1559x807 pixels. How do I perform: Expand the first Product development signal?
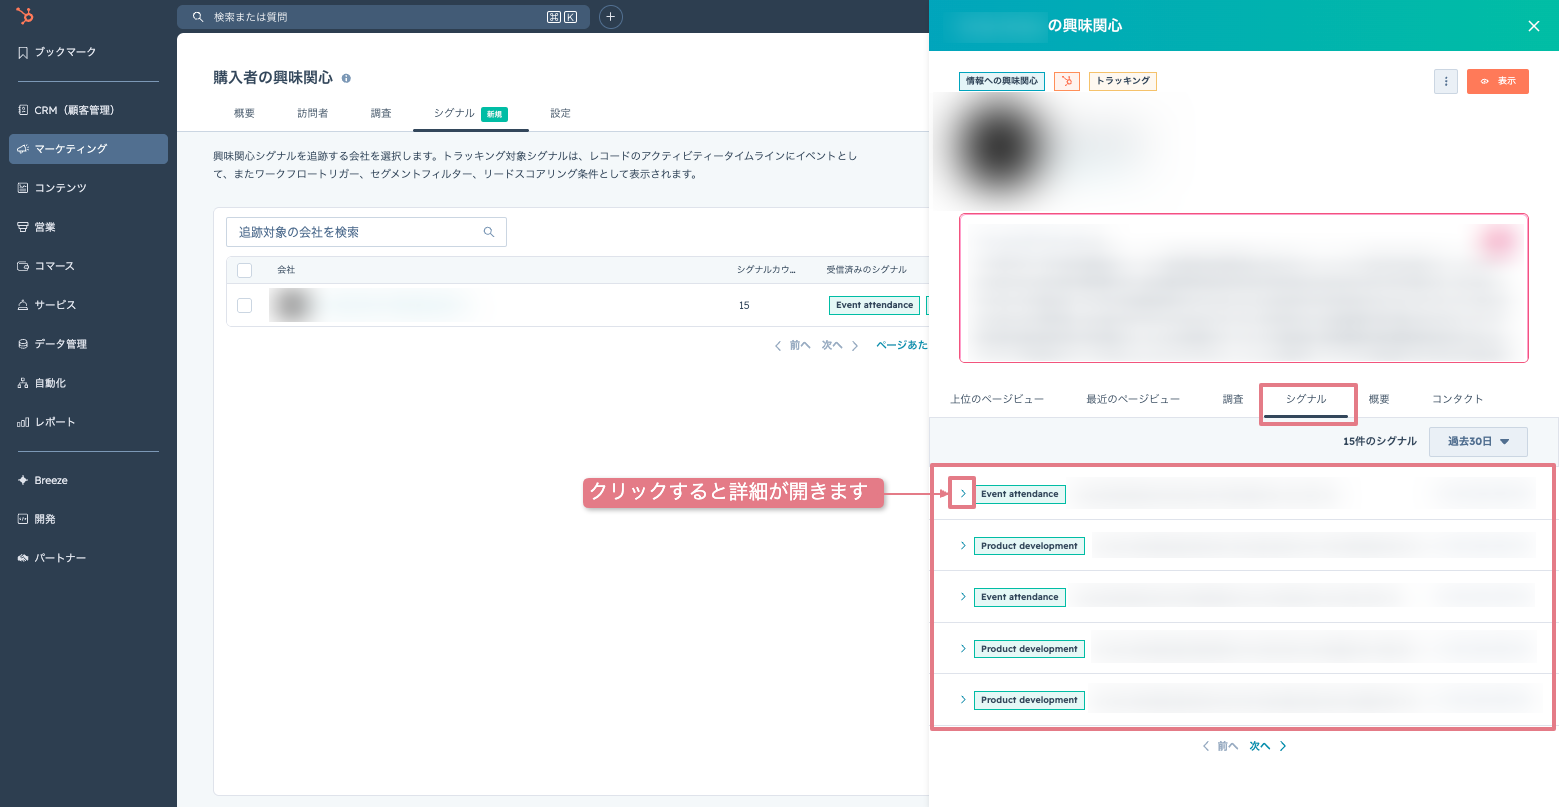point(963,546)
